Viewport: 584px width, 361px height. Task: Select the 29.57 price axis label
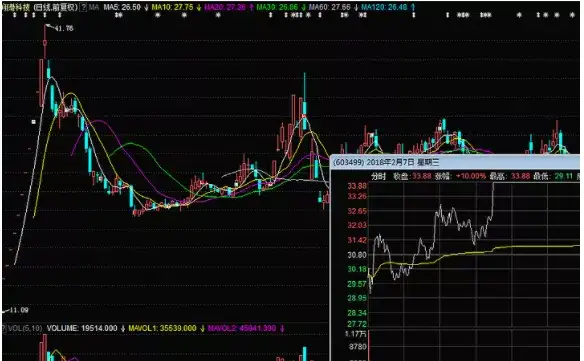357,284
